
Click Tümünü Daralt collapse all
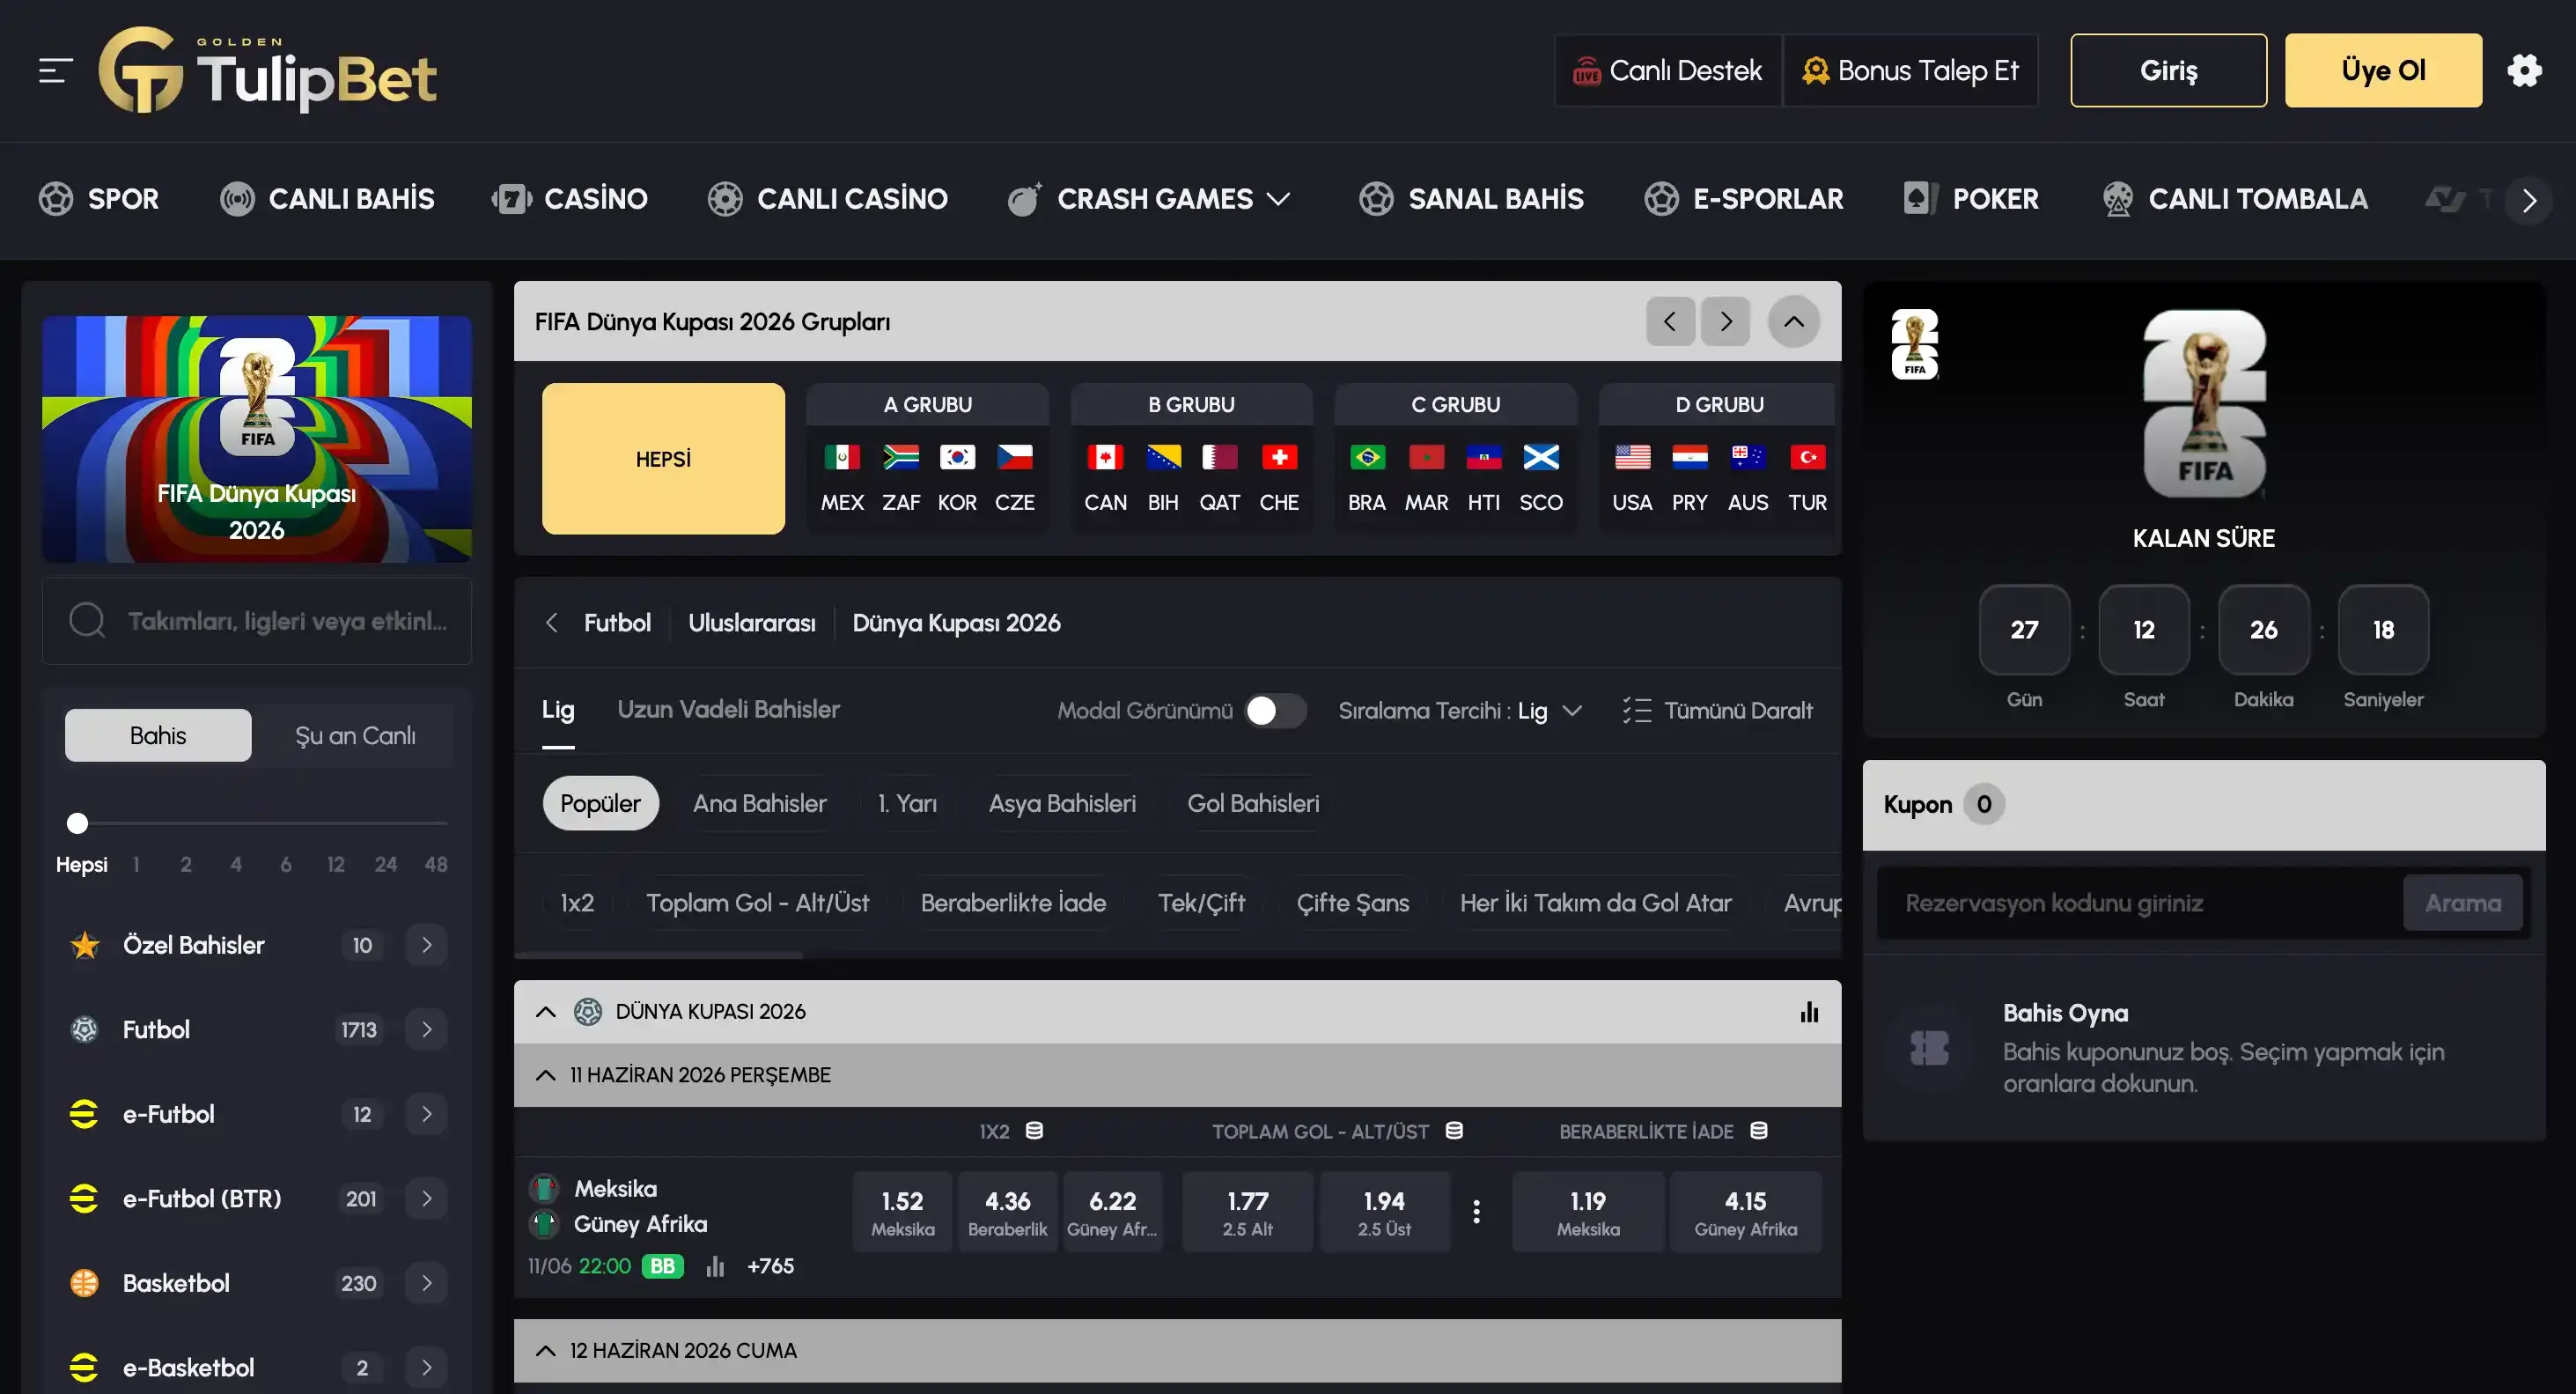click(1717, 711)
